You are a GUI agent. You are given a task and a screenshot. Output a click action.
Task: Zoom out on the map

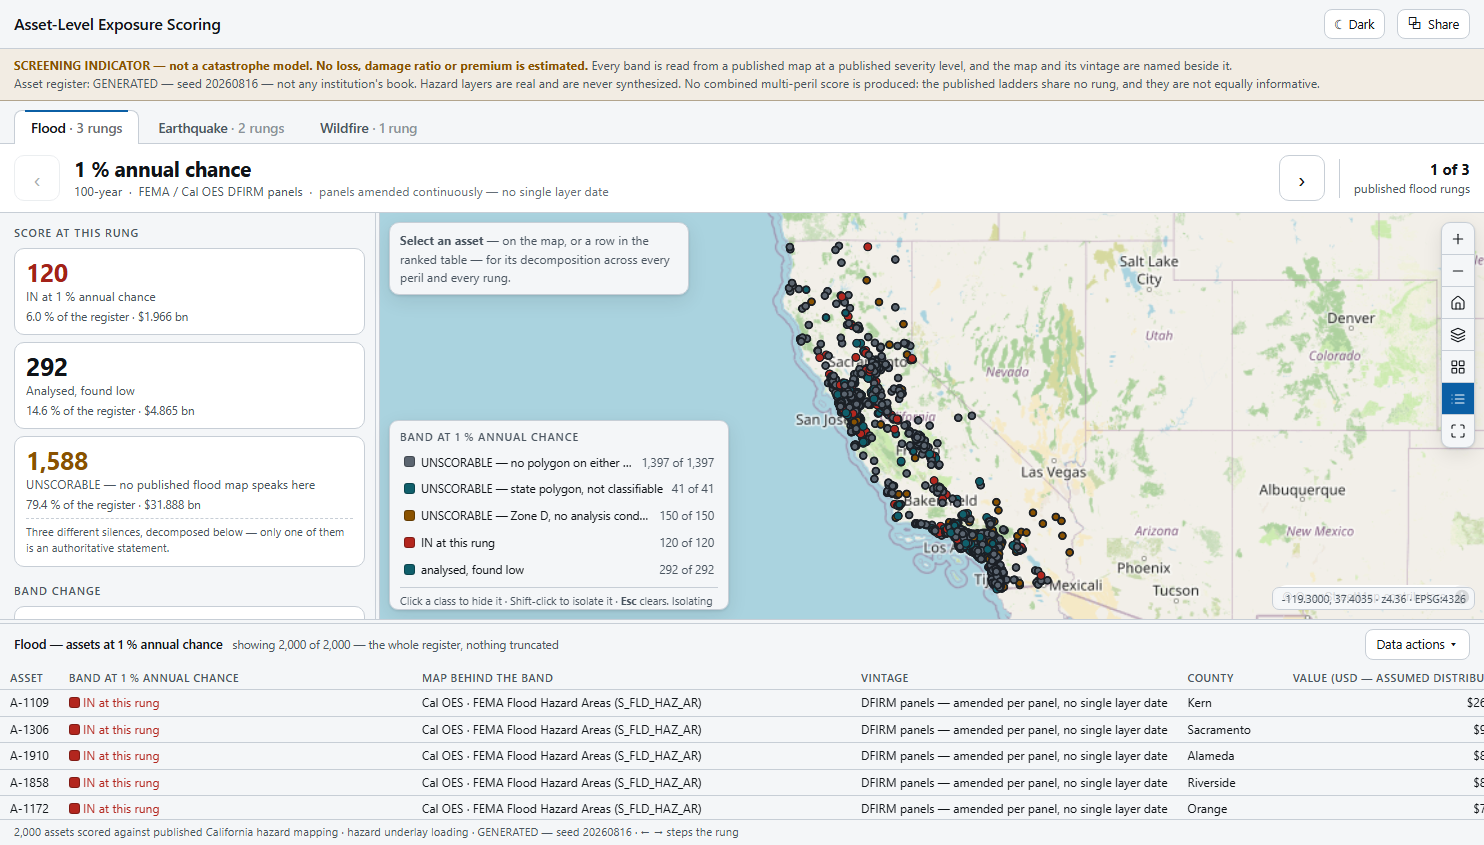tap(1457, 271)
